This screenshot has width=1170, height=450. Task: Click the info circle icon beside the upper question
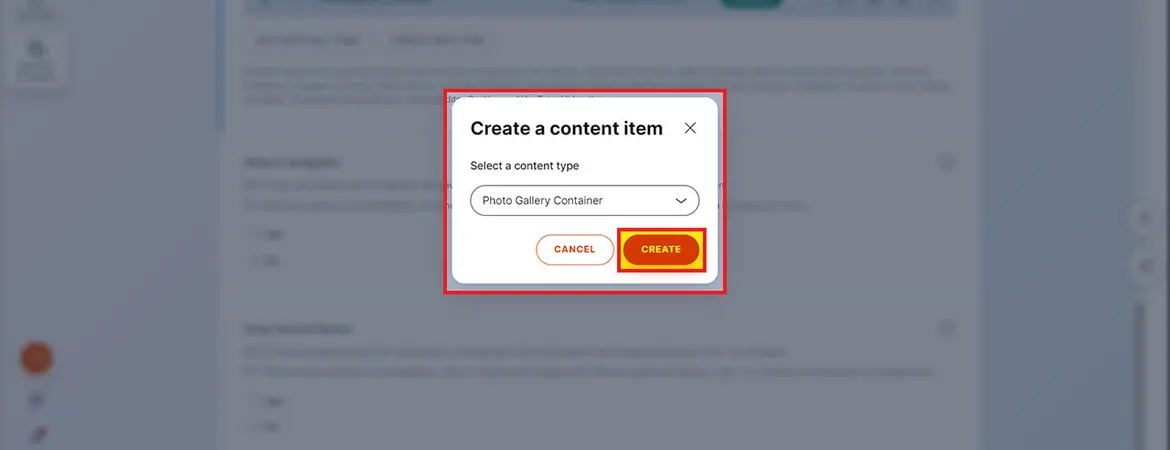946,162
